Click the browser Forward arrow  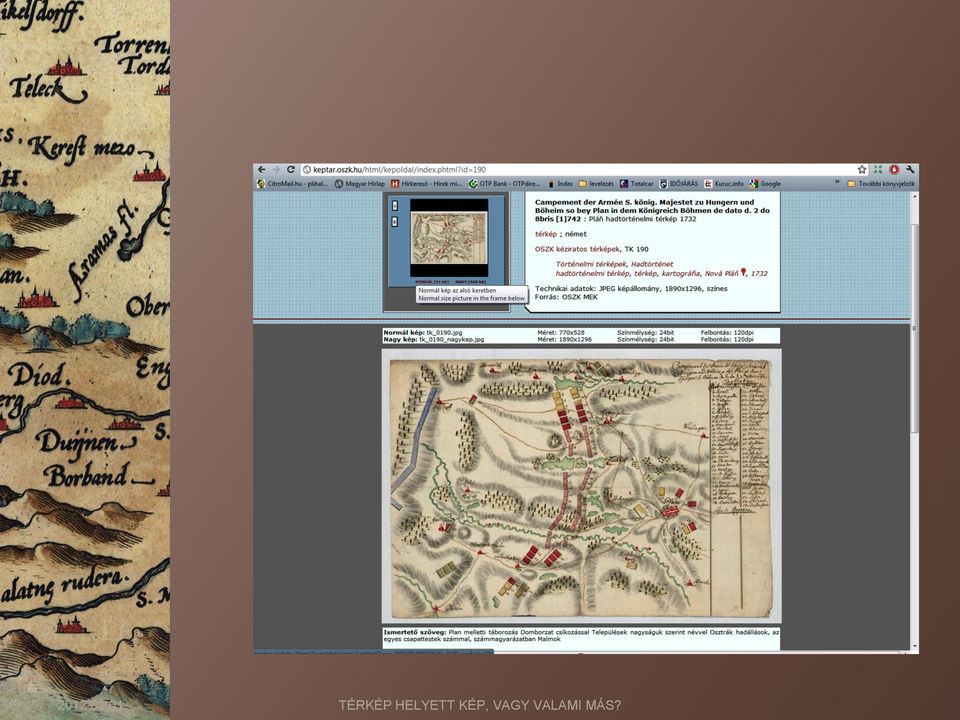point(276,170)
